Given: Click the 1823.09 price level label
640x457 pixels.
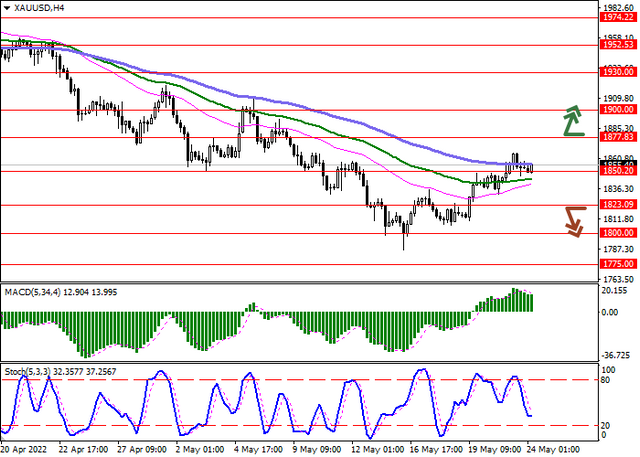Looking at the screenshot, I should 619,205.
